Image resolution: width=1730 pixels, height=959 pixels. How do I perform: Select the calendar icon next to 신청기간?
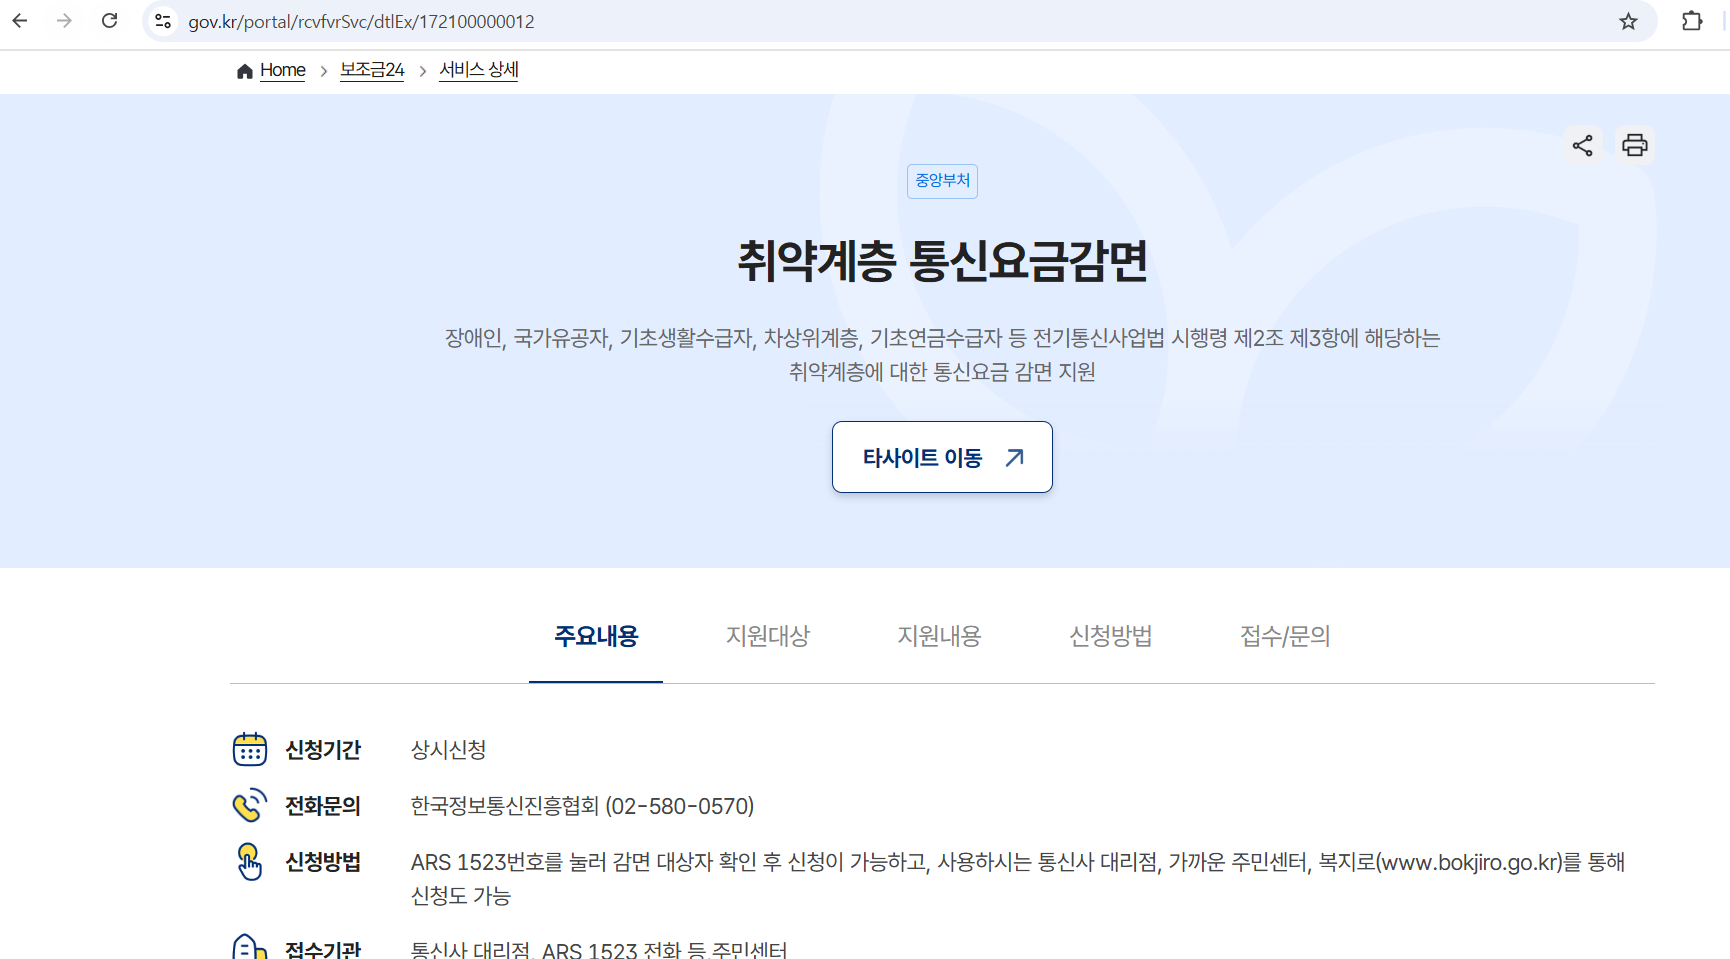[x=248, y=749]
